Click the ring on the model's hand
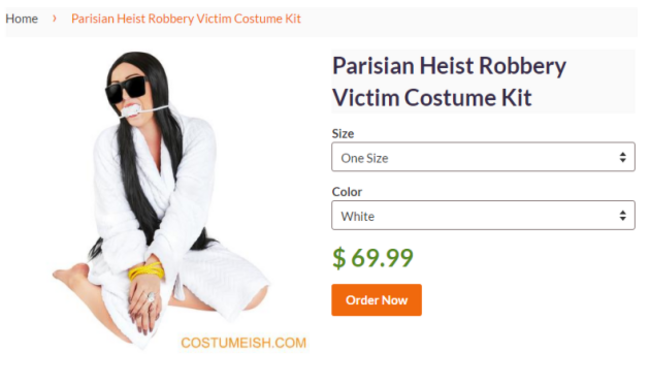The height and width of the screenshot is (385, 650). click(x=151, y=297)
